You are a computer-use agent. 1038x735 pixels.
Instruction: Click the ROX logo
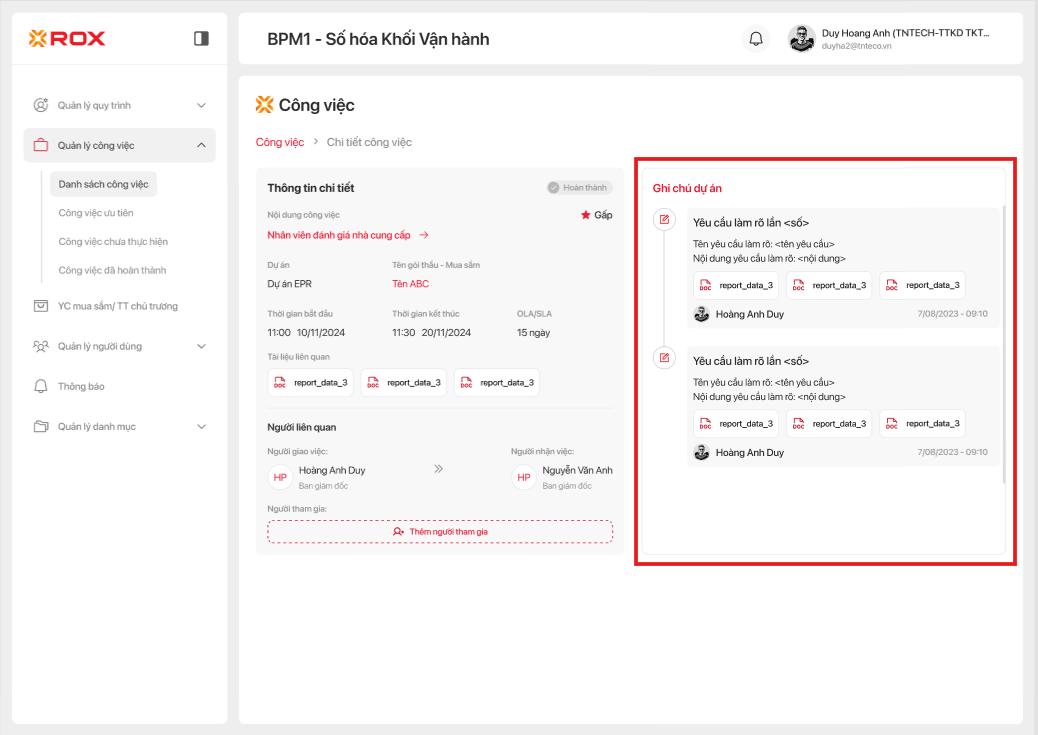(67, 38)
